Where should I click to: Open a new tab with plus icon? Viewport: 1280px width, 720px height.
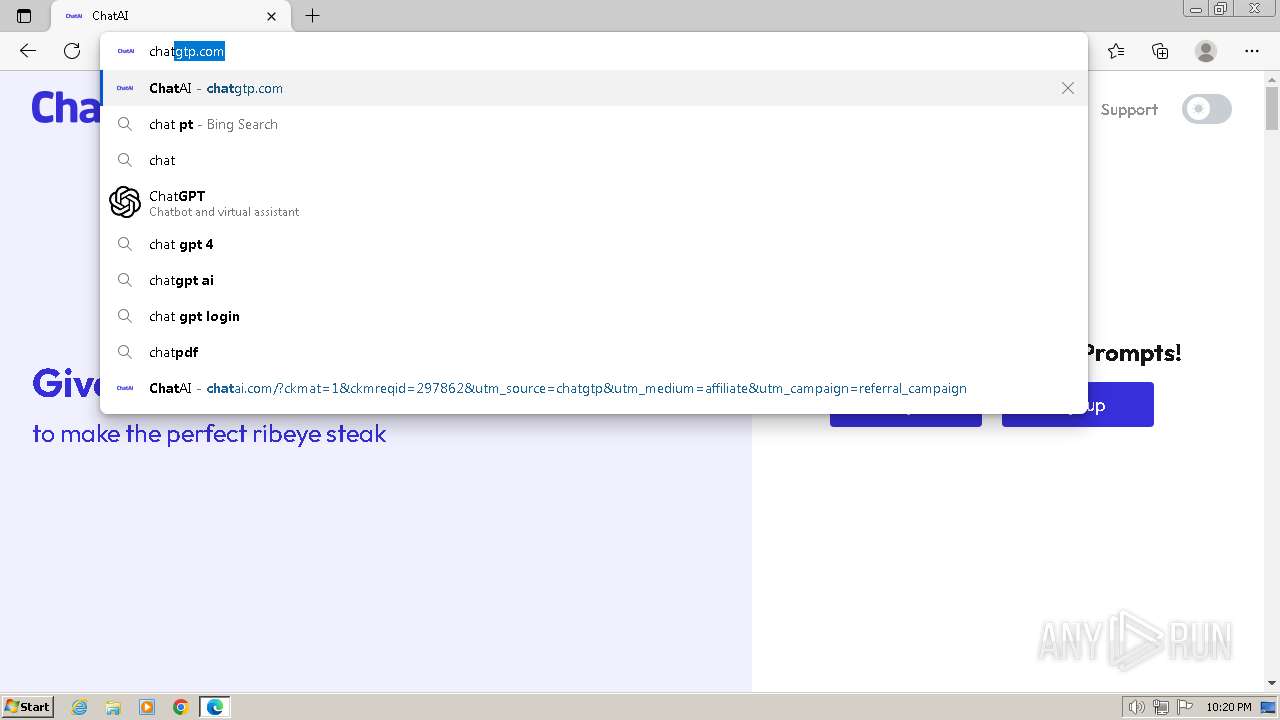pos(312,16)
